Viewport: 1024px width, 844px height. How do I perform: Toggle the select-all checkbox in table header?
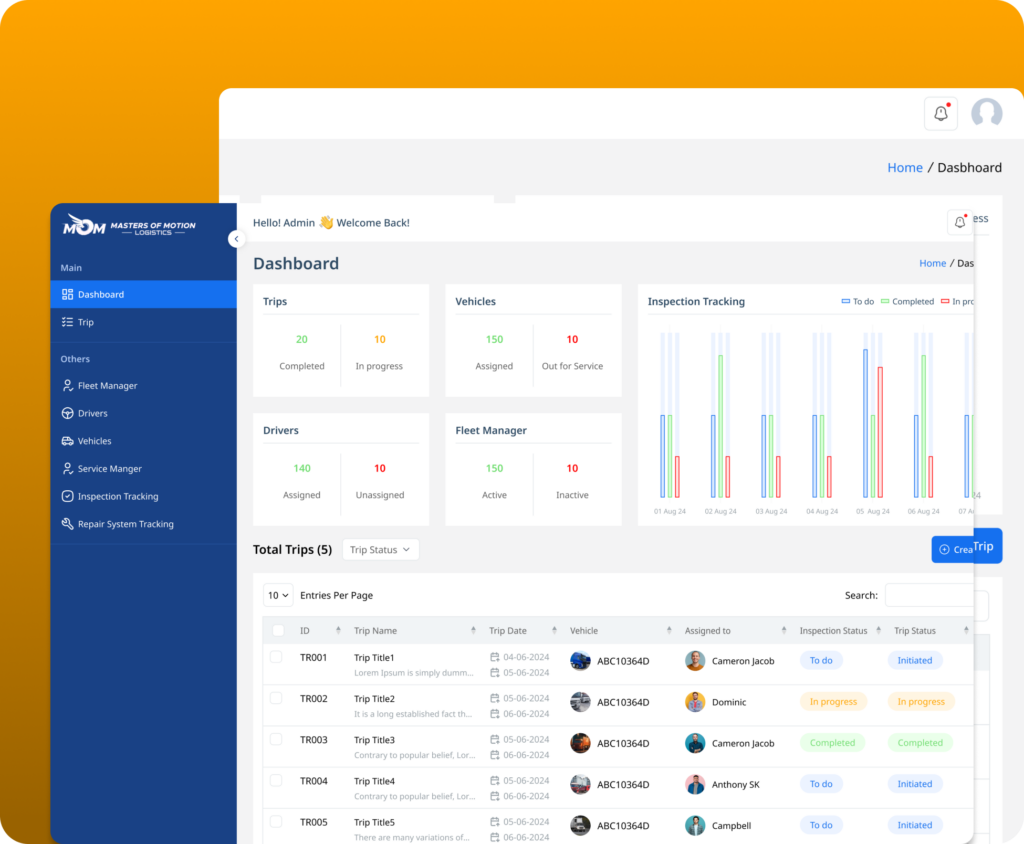pos(278,630)
